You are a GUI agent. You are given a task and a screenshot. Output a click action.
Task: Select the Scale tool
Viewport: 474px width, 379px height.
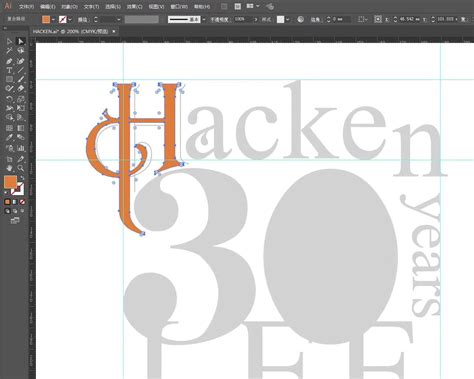(x=21, y=99)
